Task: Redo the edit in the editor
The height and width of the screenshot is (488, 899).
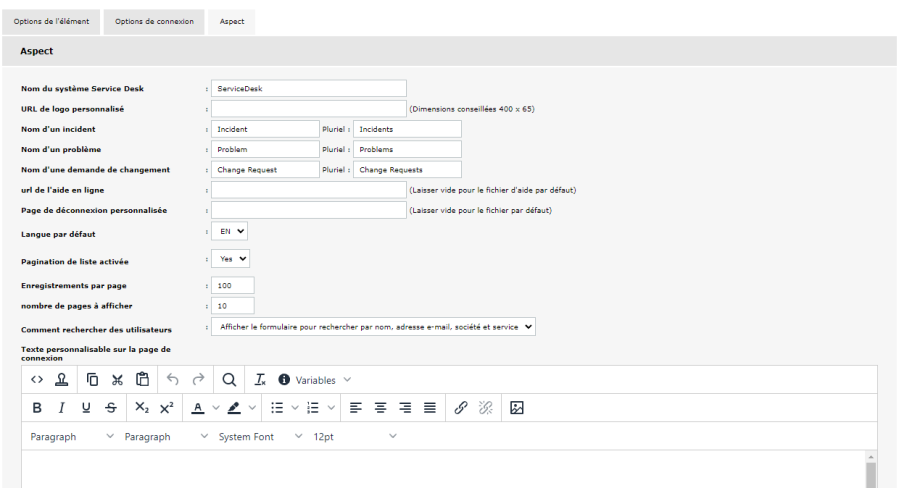Action: pos(198,380)
